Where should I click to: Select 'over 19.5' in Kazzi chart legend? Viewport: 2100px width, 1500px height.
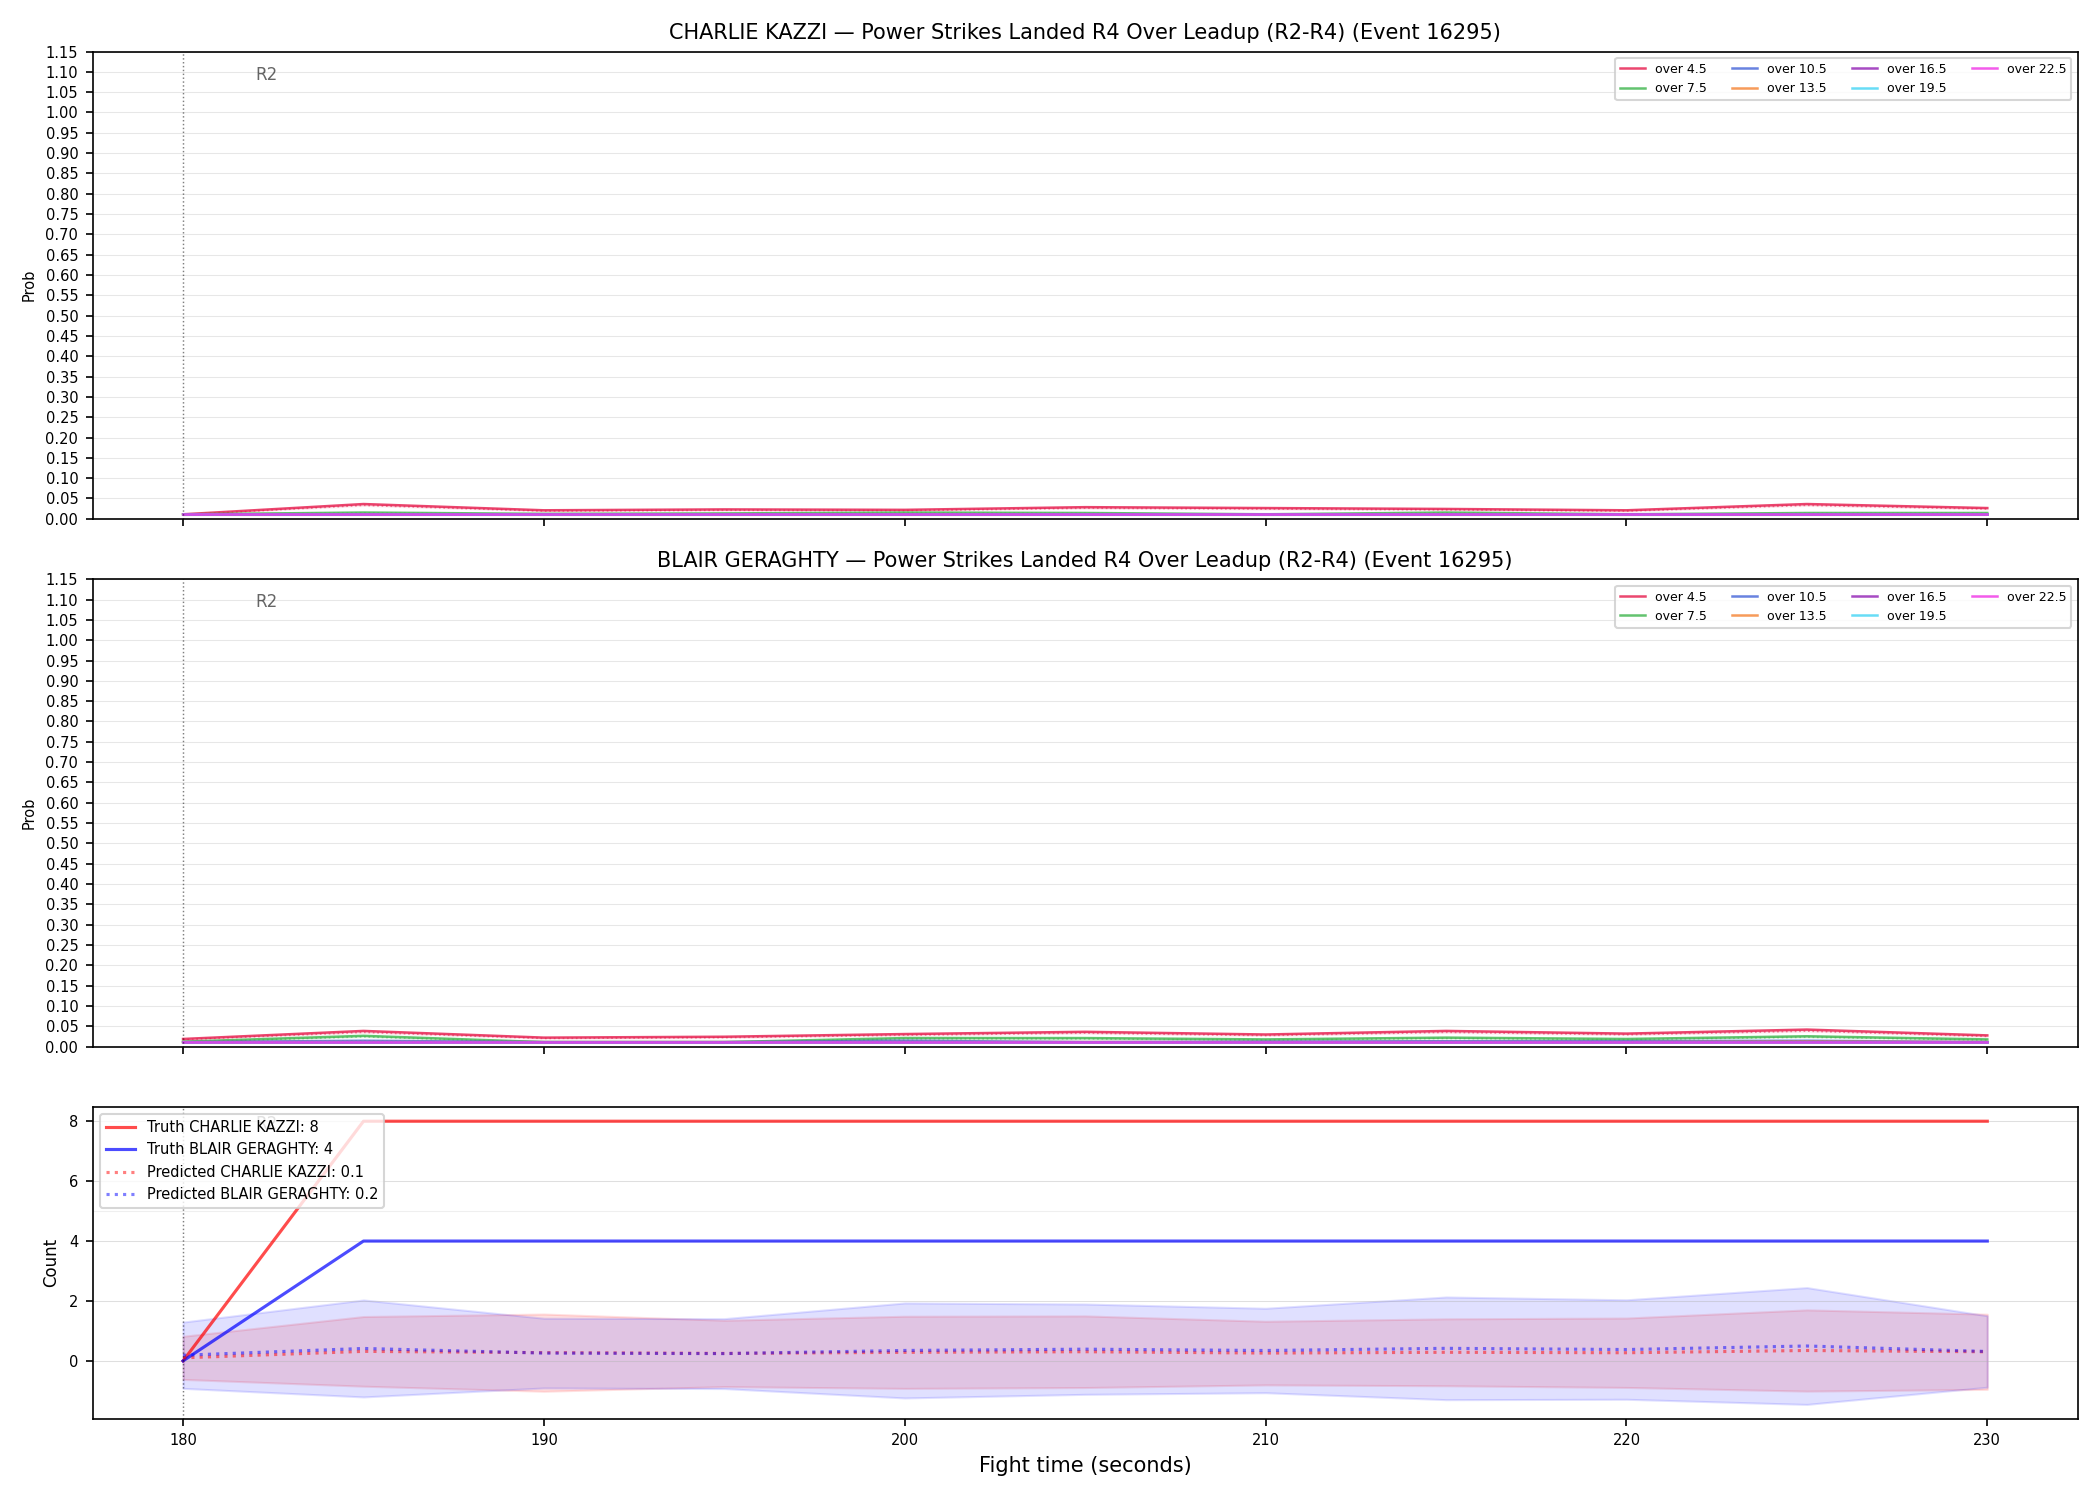(x=1898, y=88)
